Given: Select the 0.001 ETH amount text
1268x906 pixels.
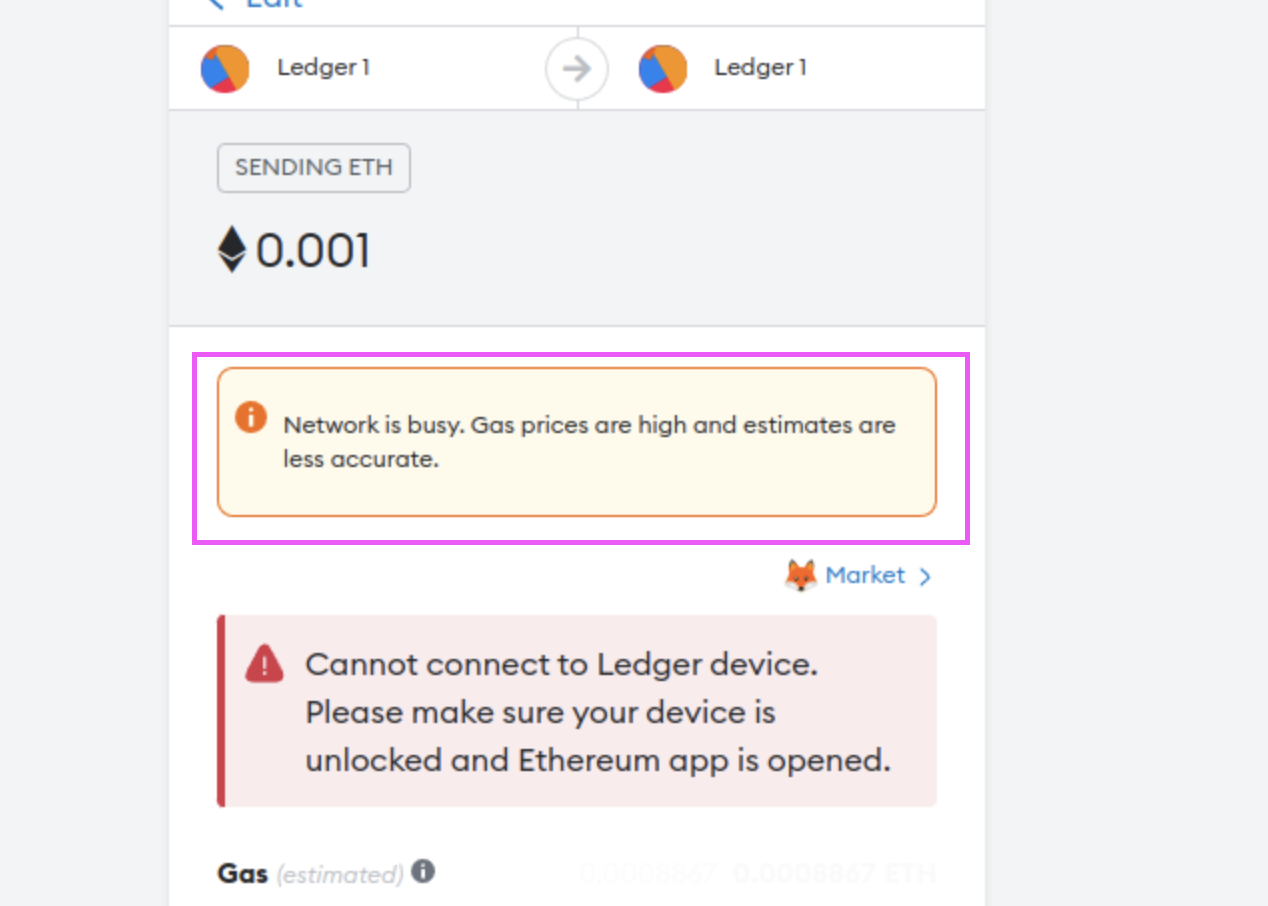Looking at the screenshot, I should 313,251.
